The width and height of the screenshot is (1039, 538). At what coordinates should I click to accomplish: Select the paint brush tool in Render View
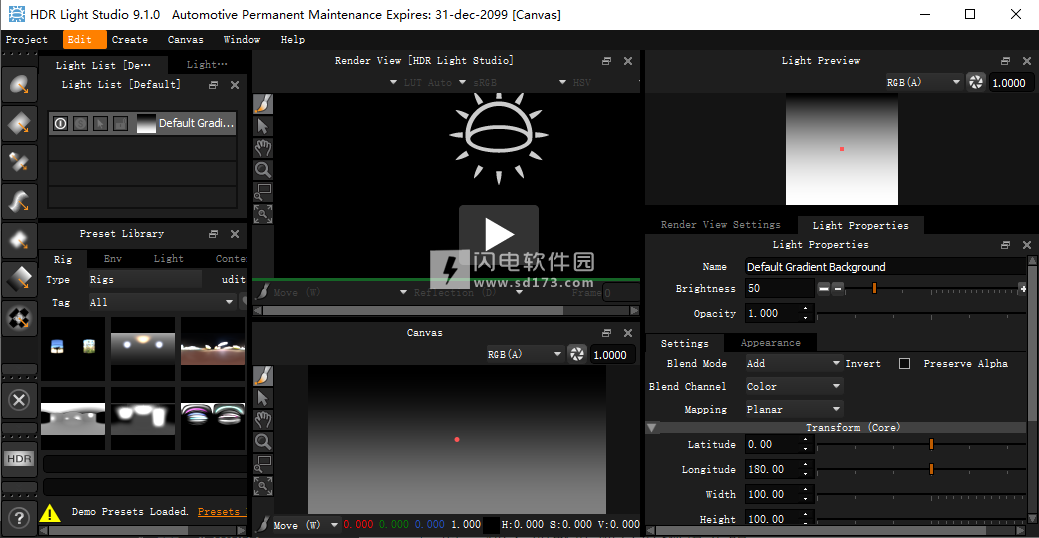point(263,103)
